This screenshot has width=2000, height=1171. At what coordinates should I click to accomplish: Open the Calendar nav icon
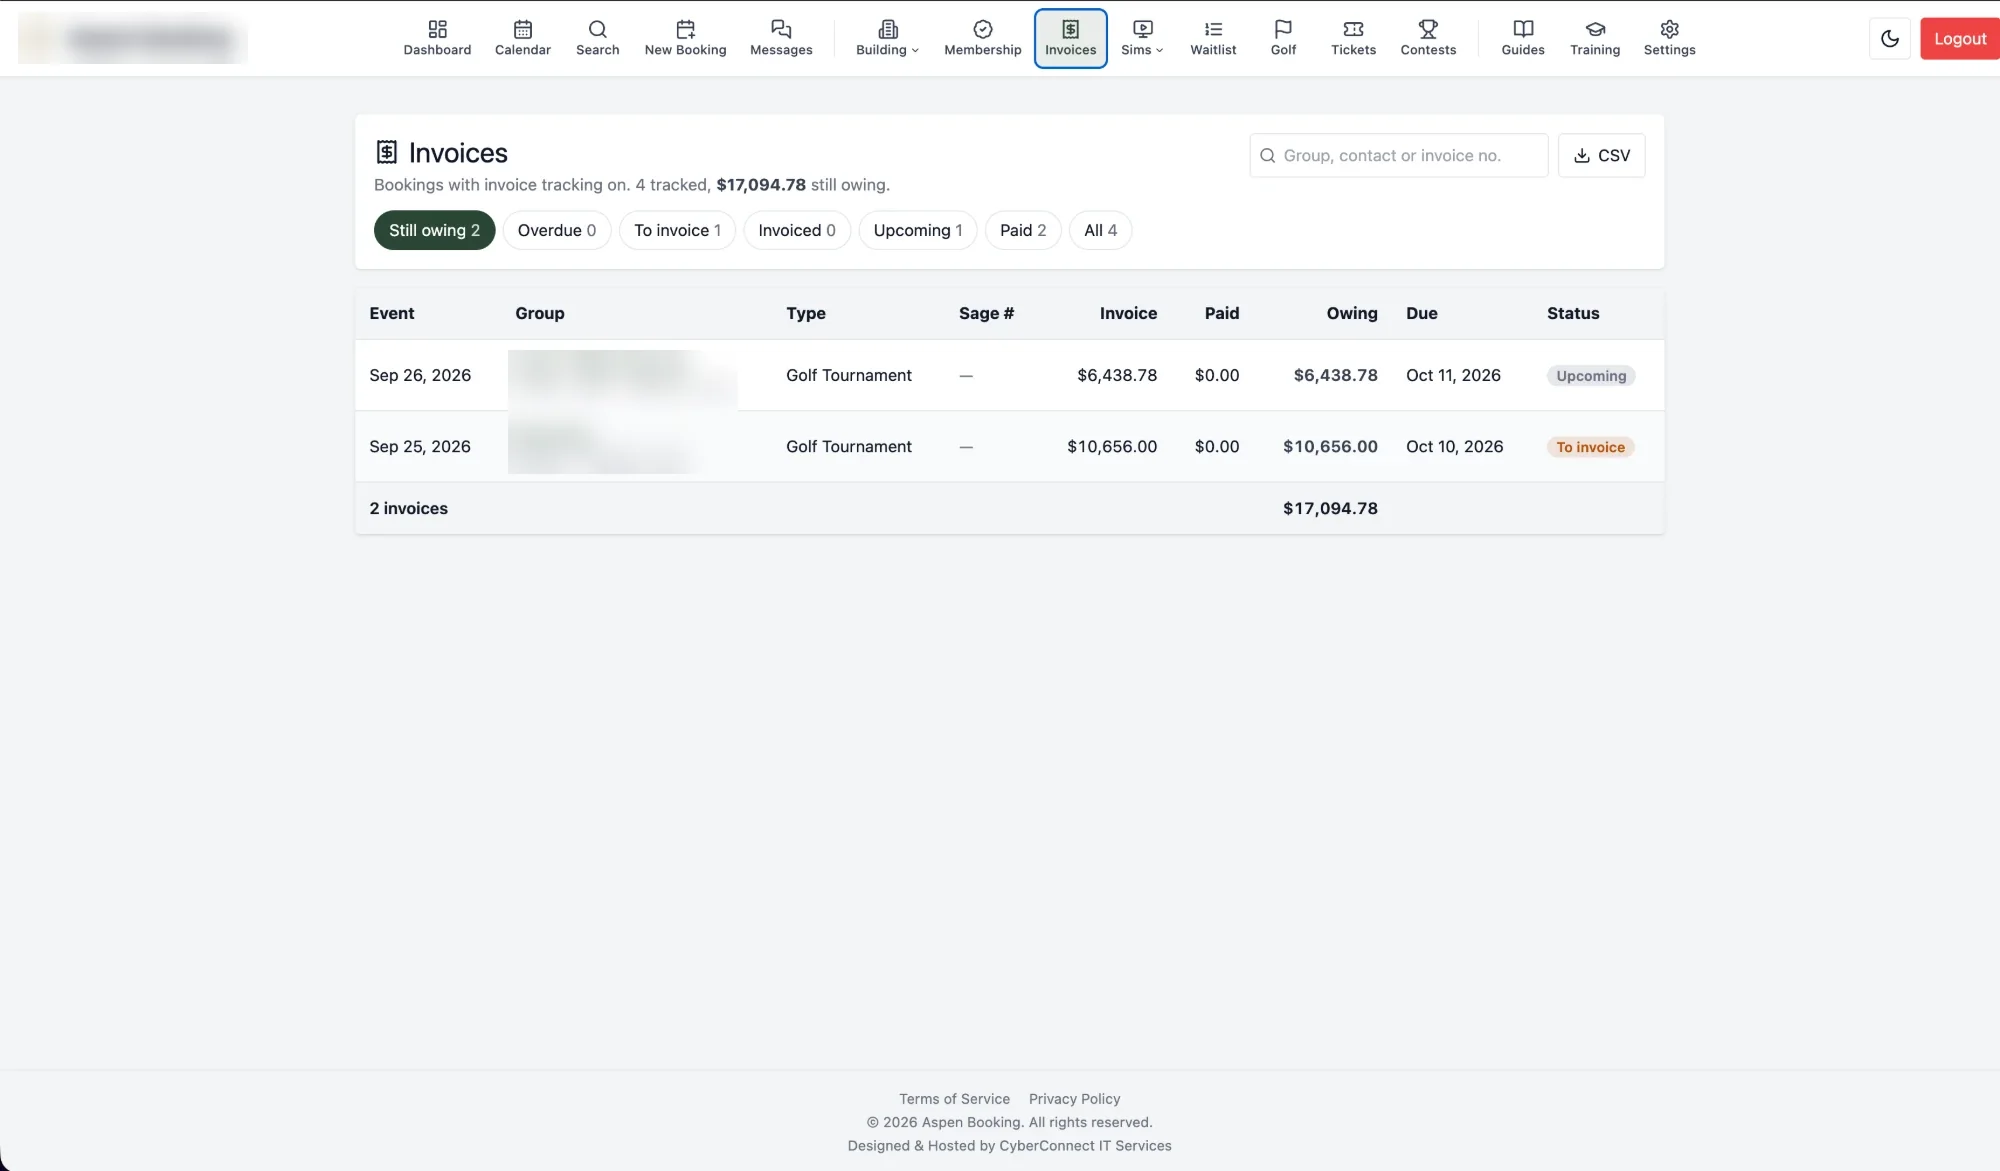click(522, 38)
